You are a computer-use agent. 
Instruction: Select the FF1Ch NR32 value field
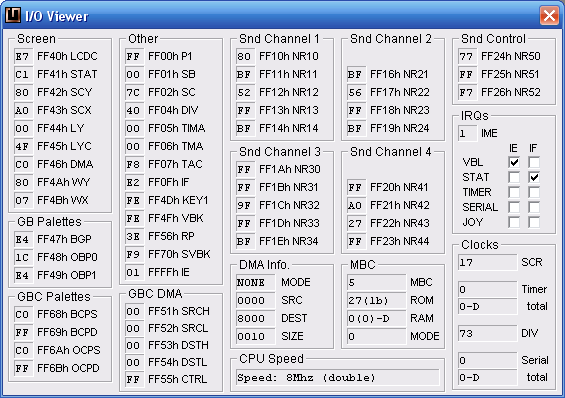tap(245, 205)
